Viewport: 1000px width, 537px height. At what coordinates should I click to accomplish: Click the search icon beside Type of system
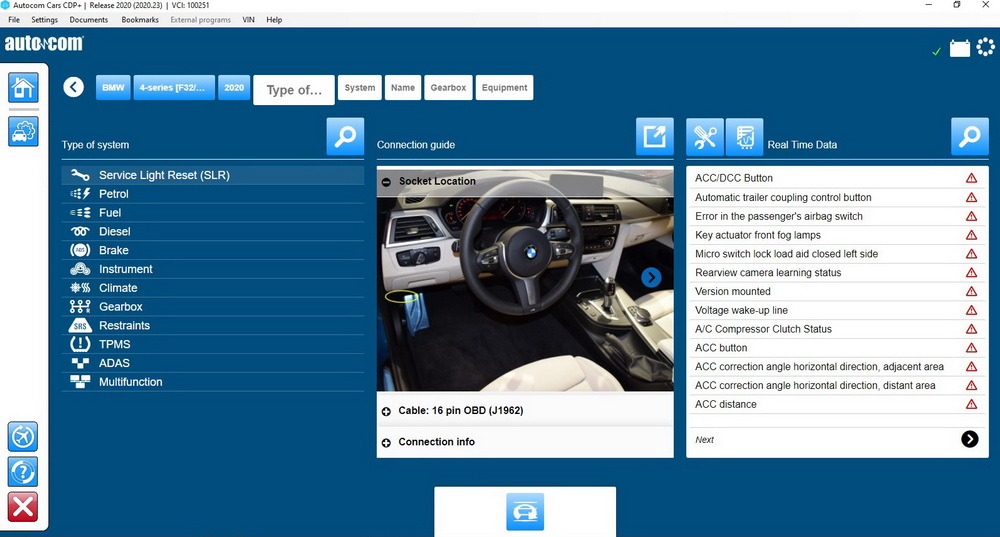[345, 137]
